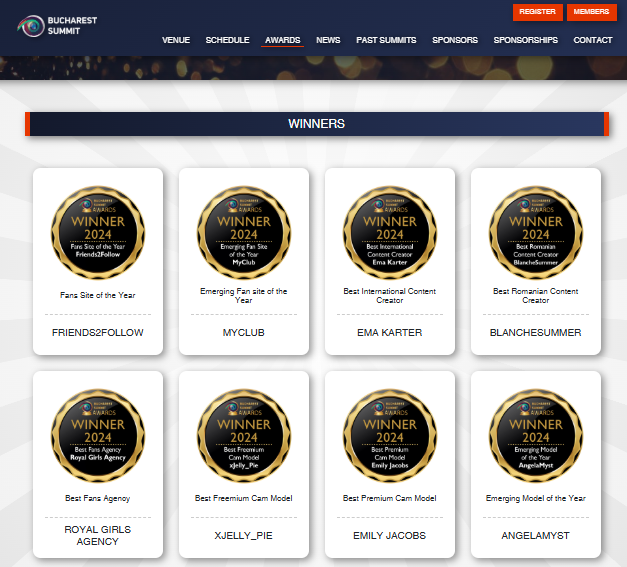The image size is (627, 567).
Task: Open the Venue menu item
Action: [x=176, y=41]
